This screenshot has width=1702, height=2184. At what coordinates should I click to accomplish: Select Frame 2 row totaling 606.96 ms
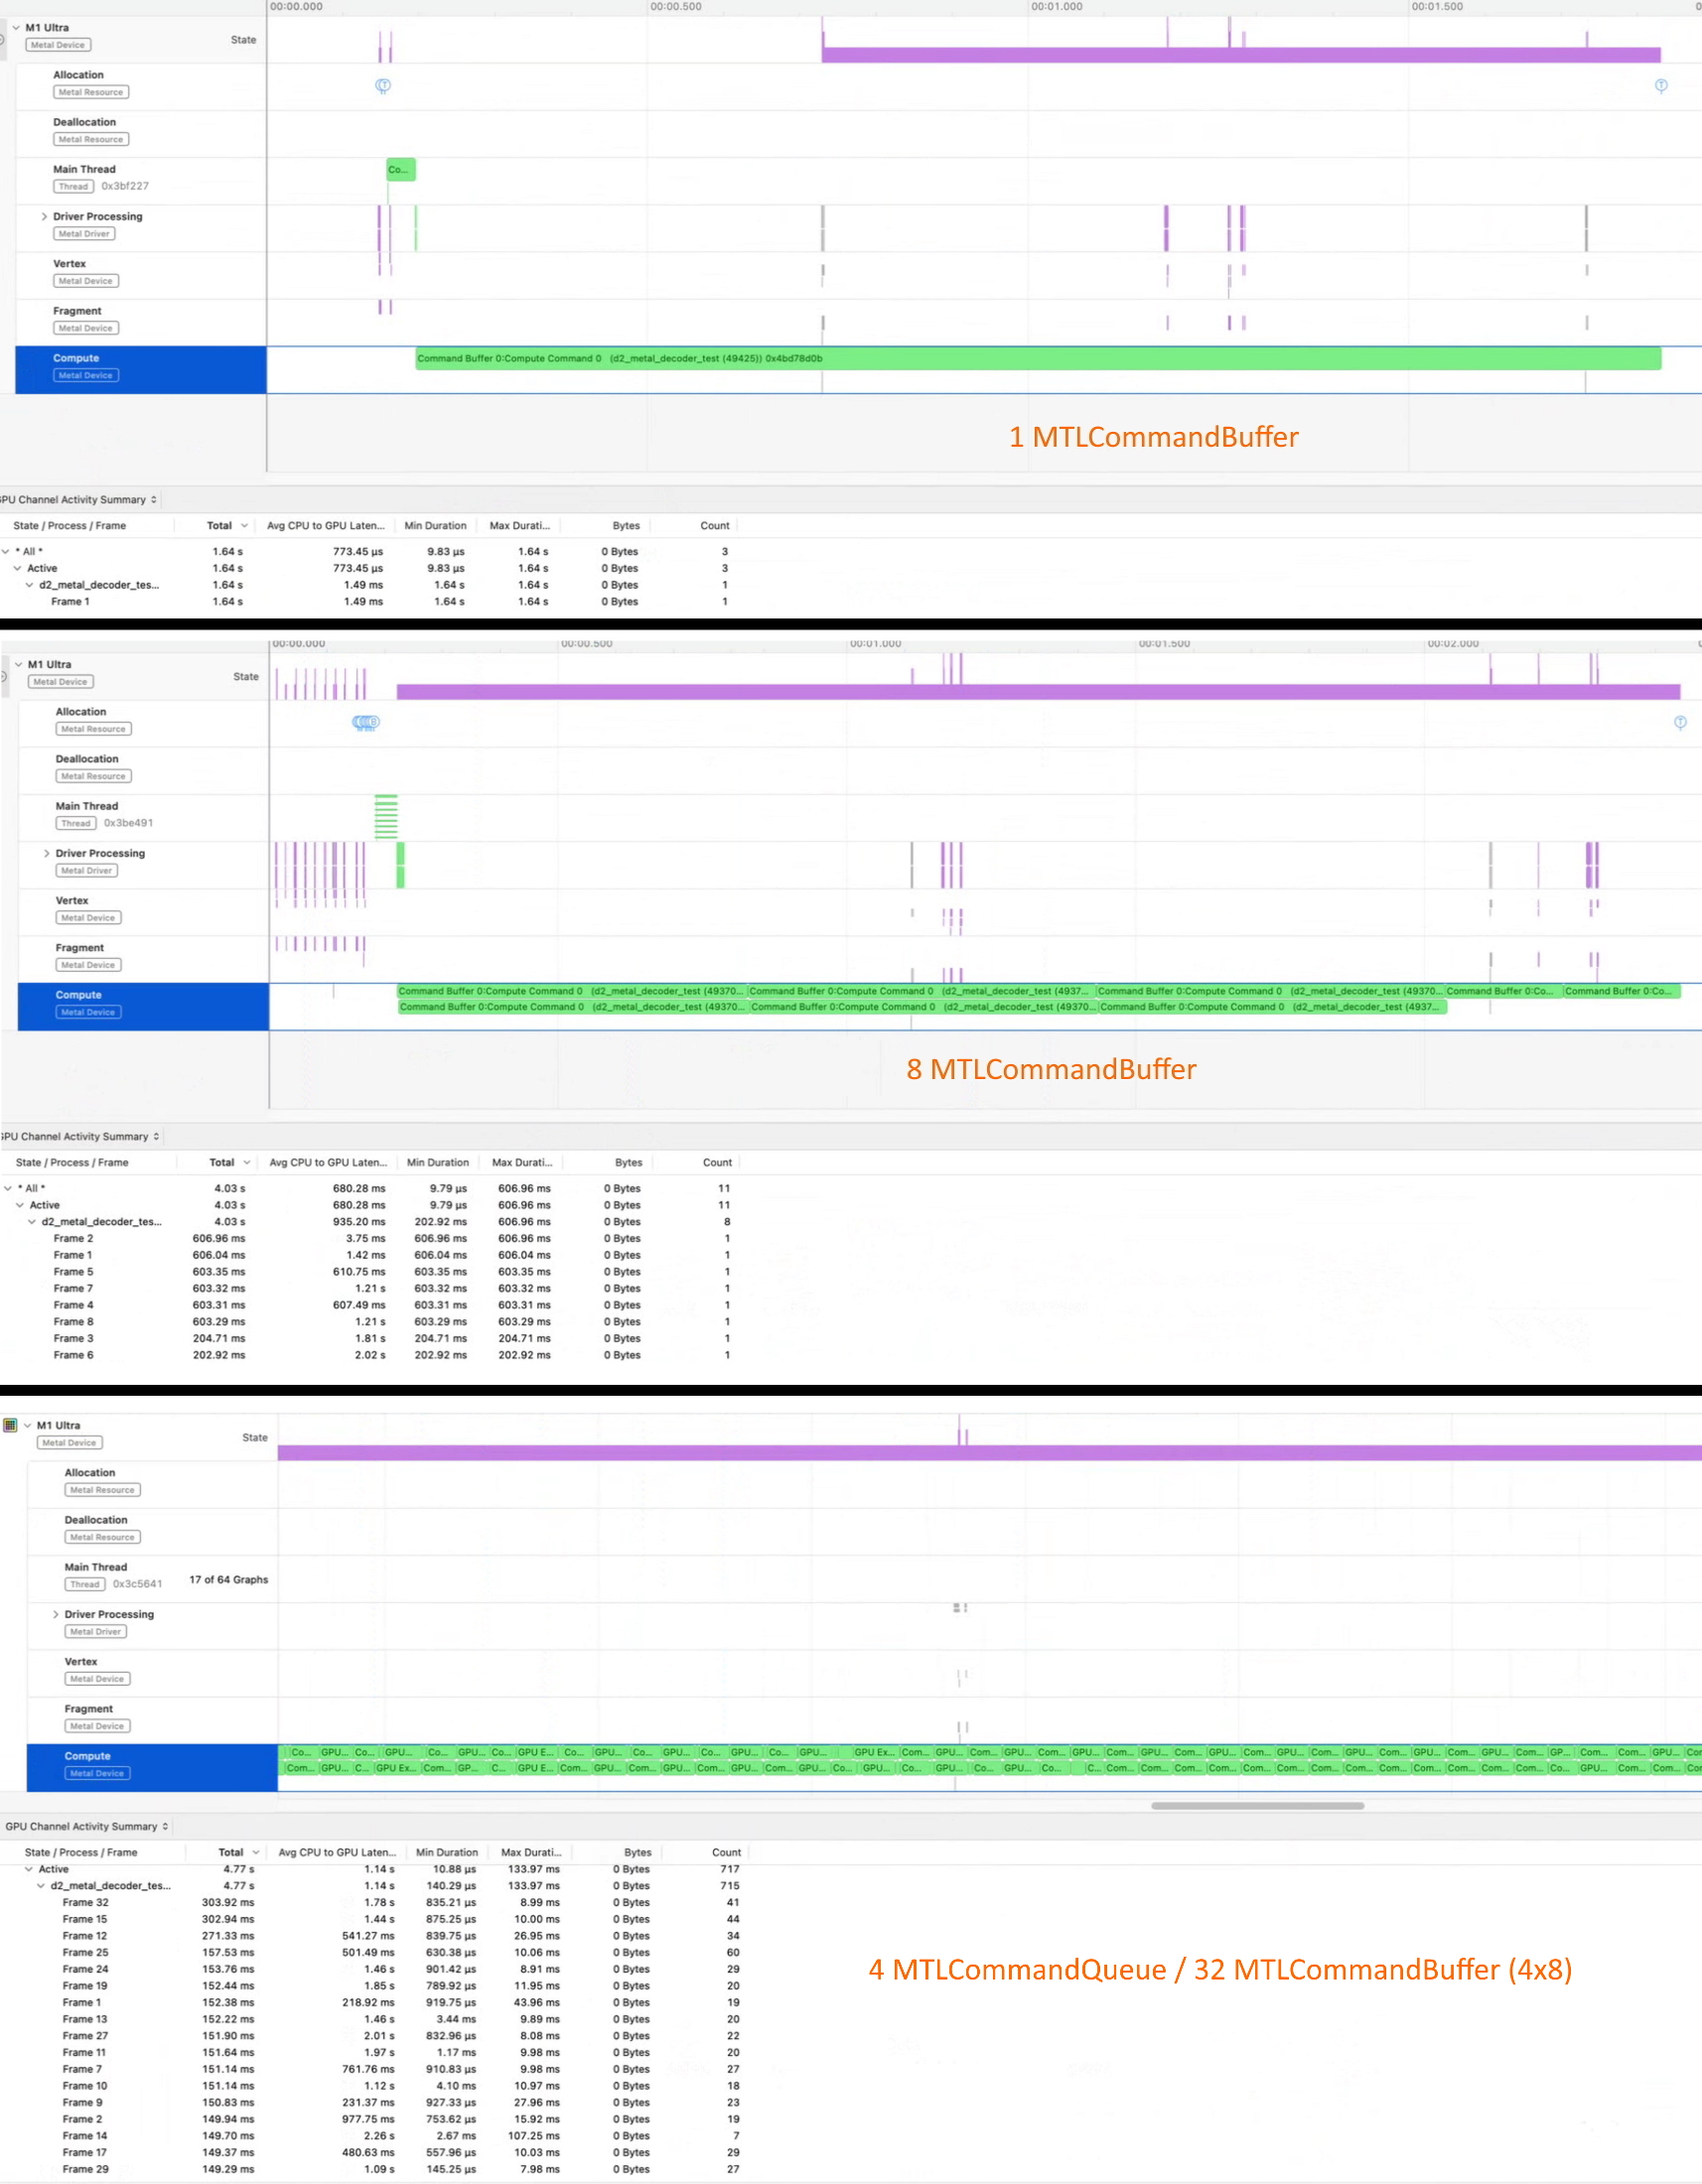click(x=370, y=1238)
